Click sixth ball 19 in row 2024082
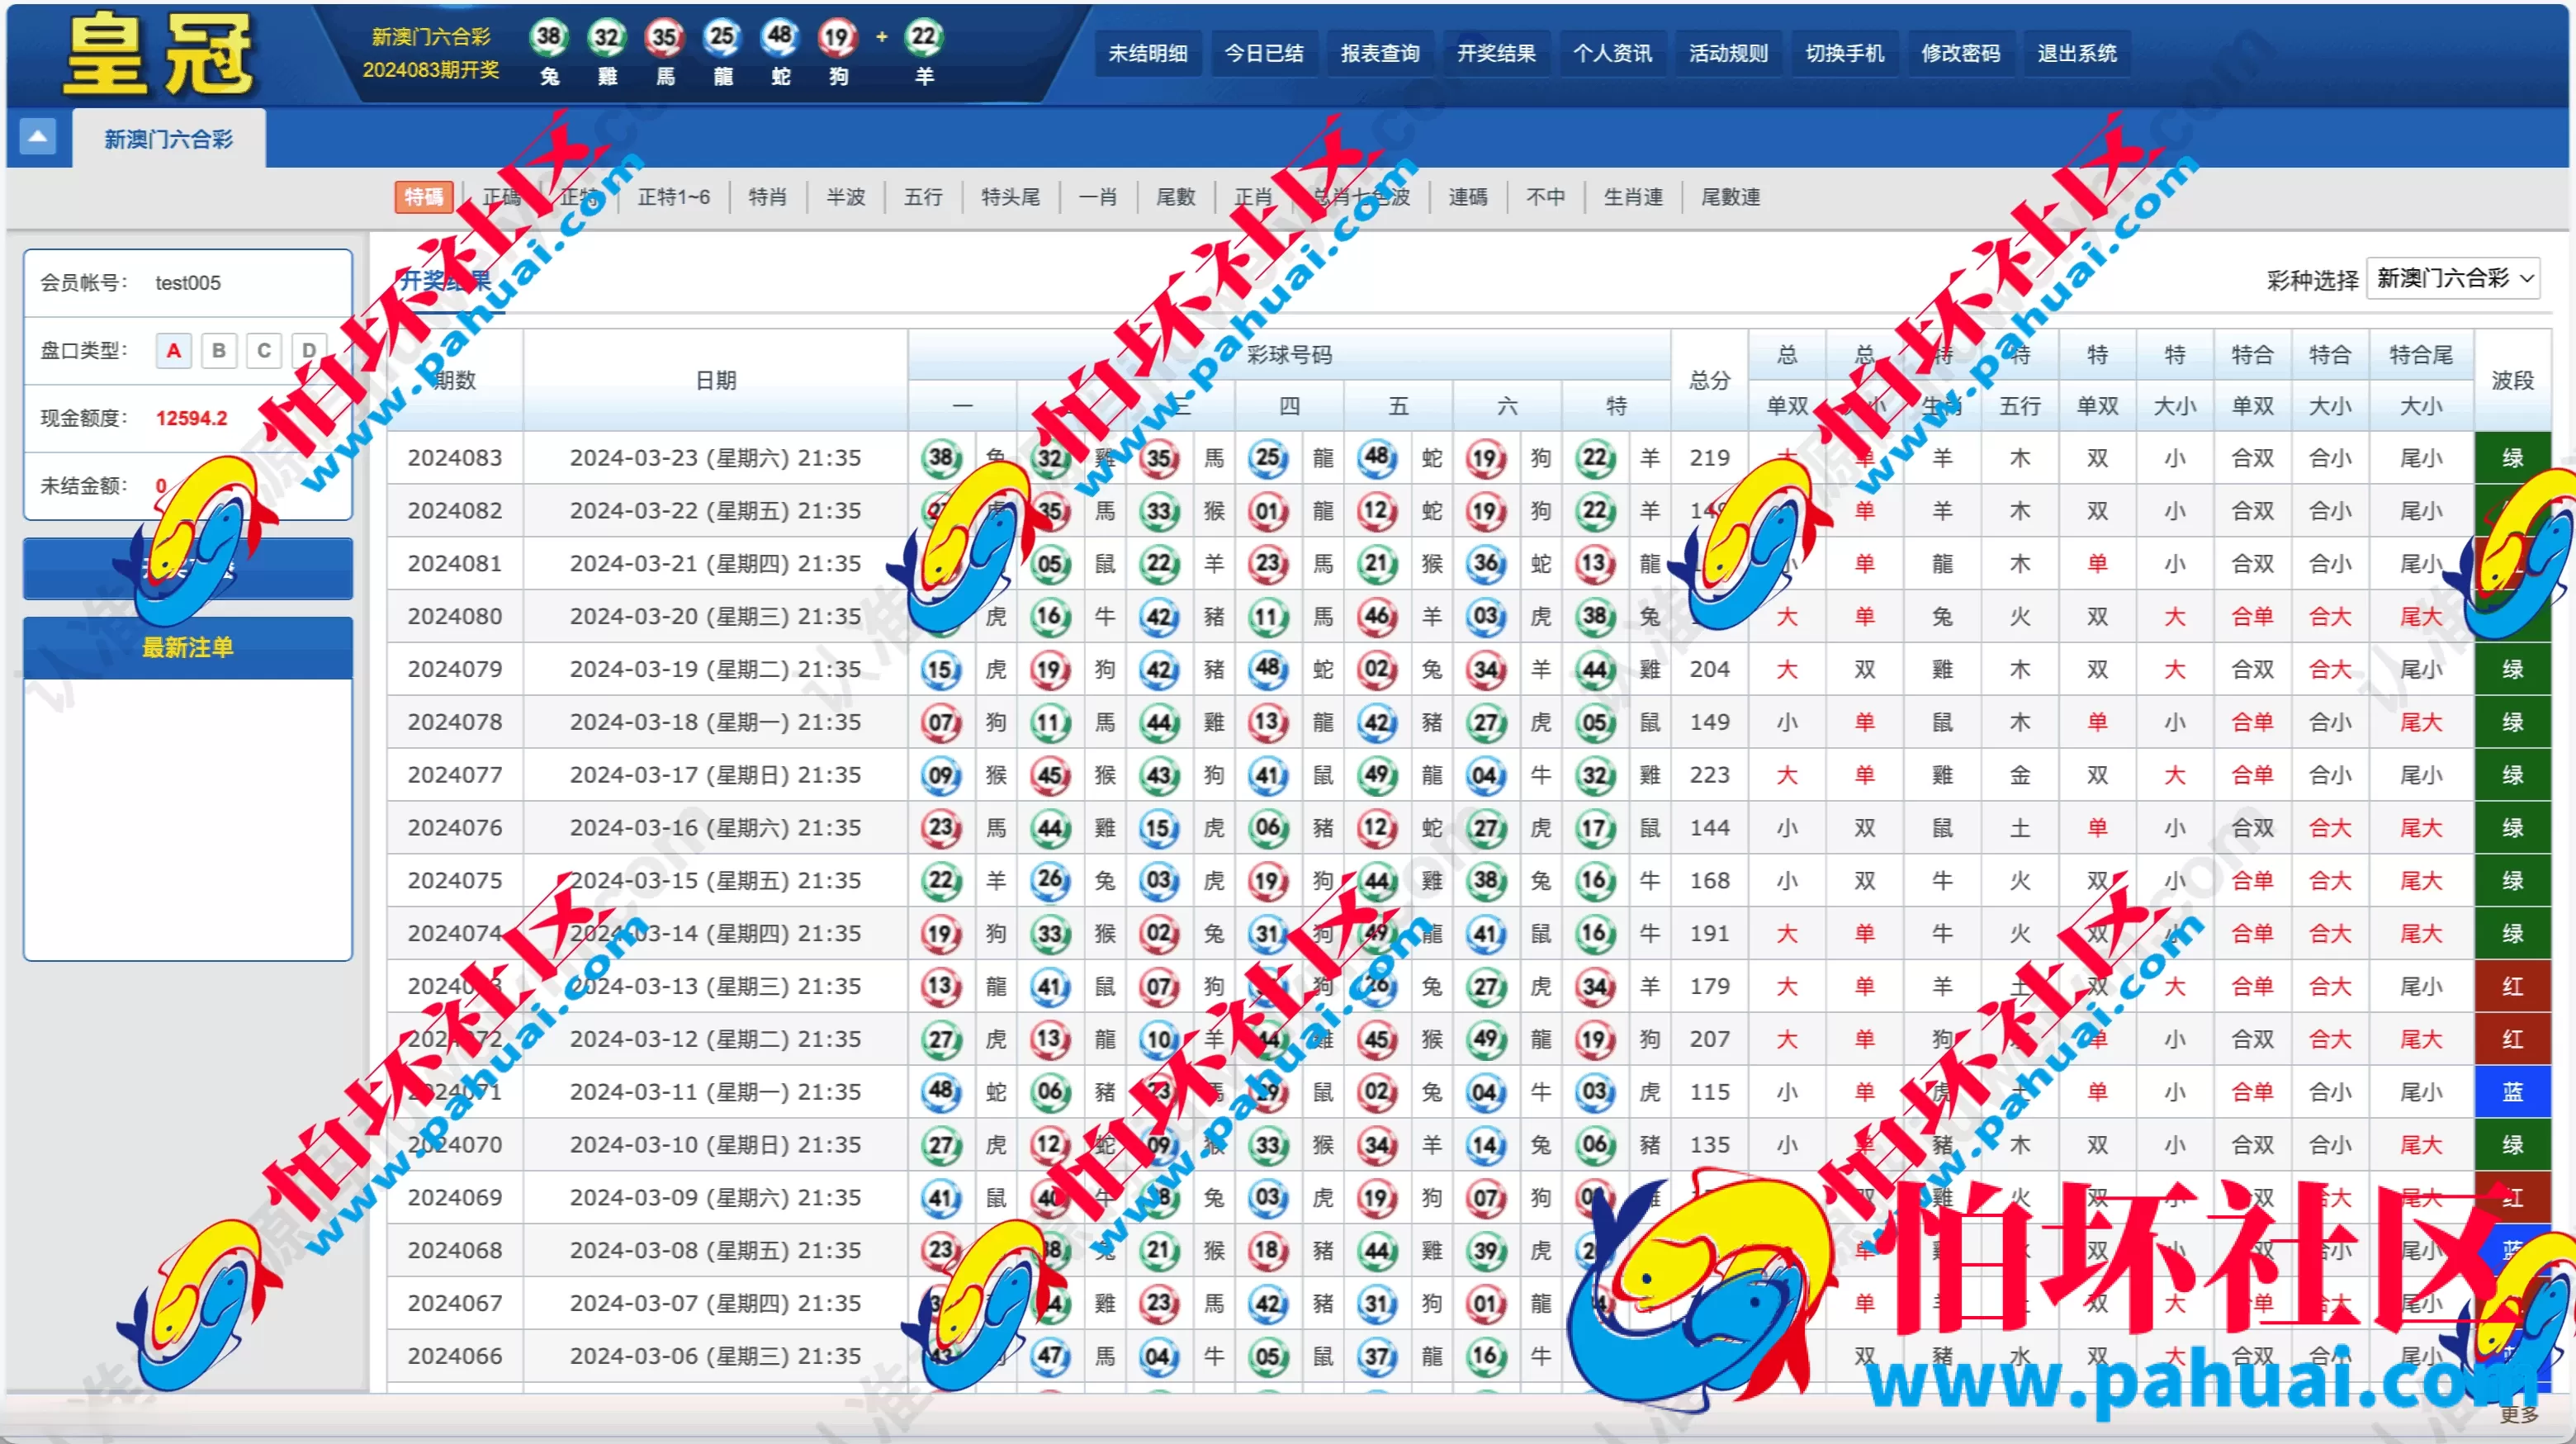This screenshot has height=1444, width=2576. click(x=1485, y=511)
